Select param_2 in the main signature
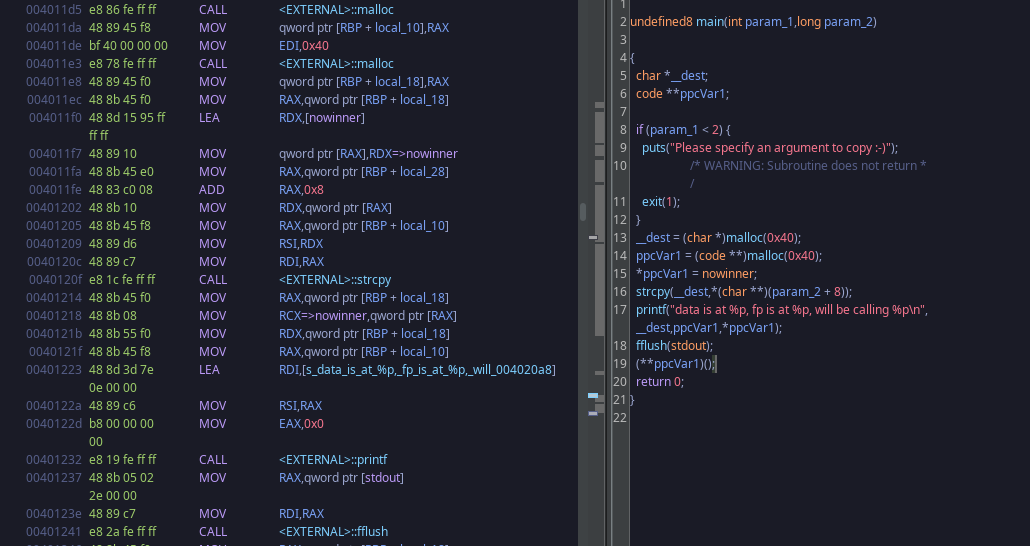Viewport: 1030px width, 546px height. coord(848,22)
